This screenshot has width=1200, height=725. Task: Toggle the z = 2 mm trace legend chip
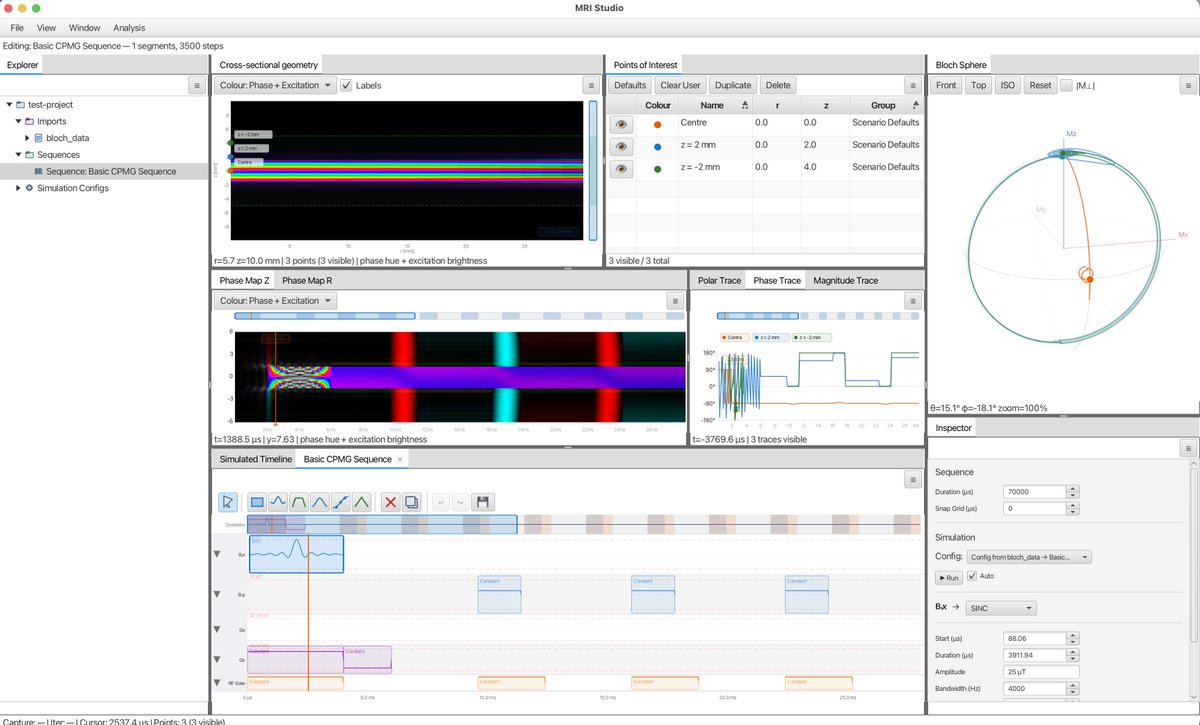772,338
